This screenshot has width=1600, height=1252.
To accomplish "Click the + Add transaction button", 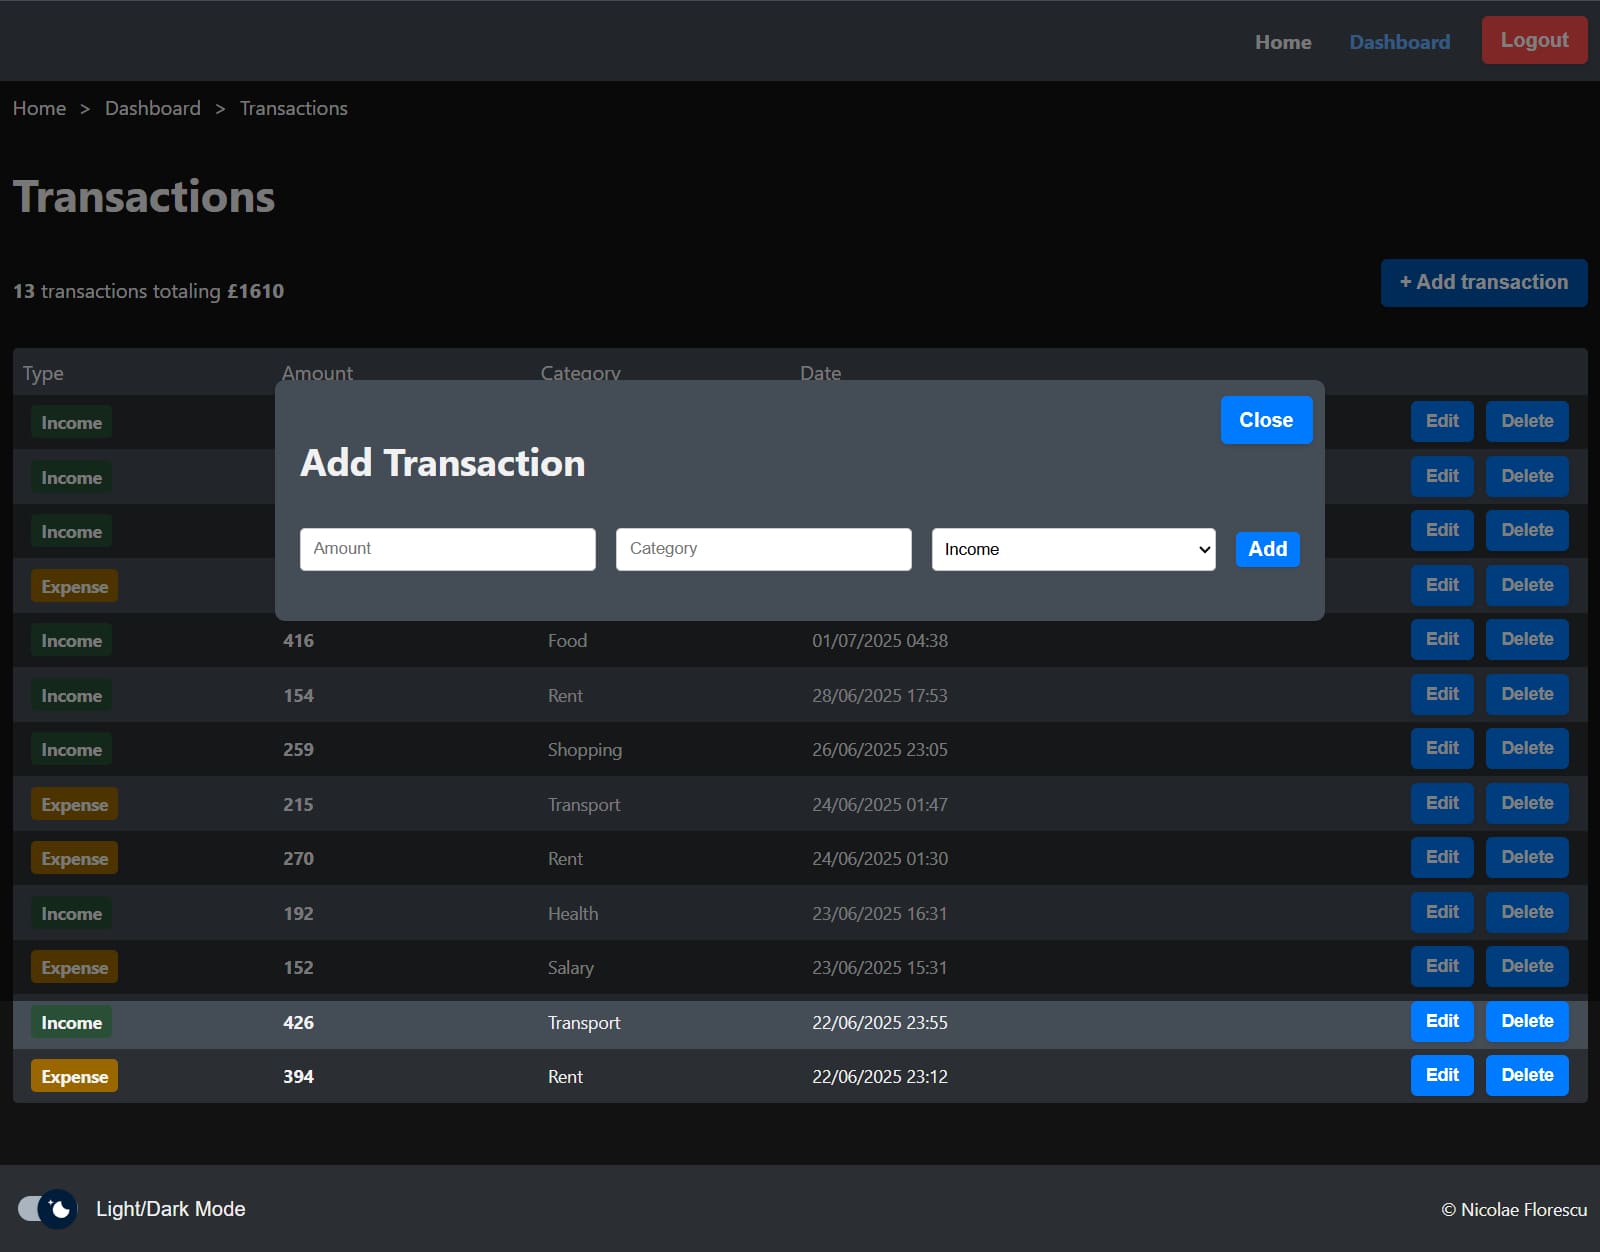I will (1483, 283).
